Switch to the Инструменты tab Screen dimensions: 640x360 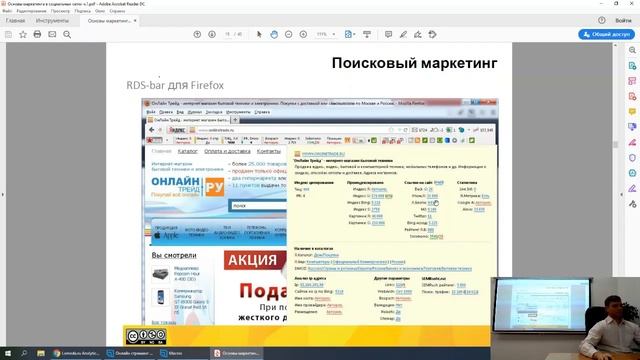pos(52,20)
